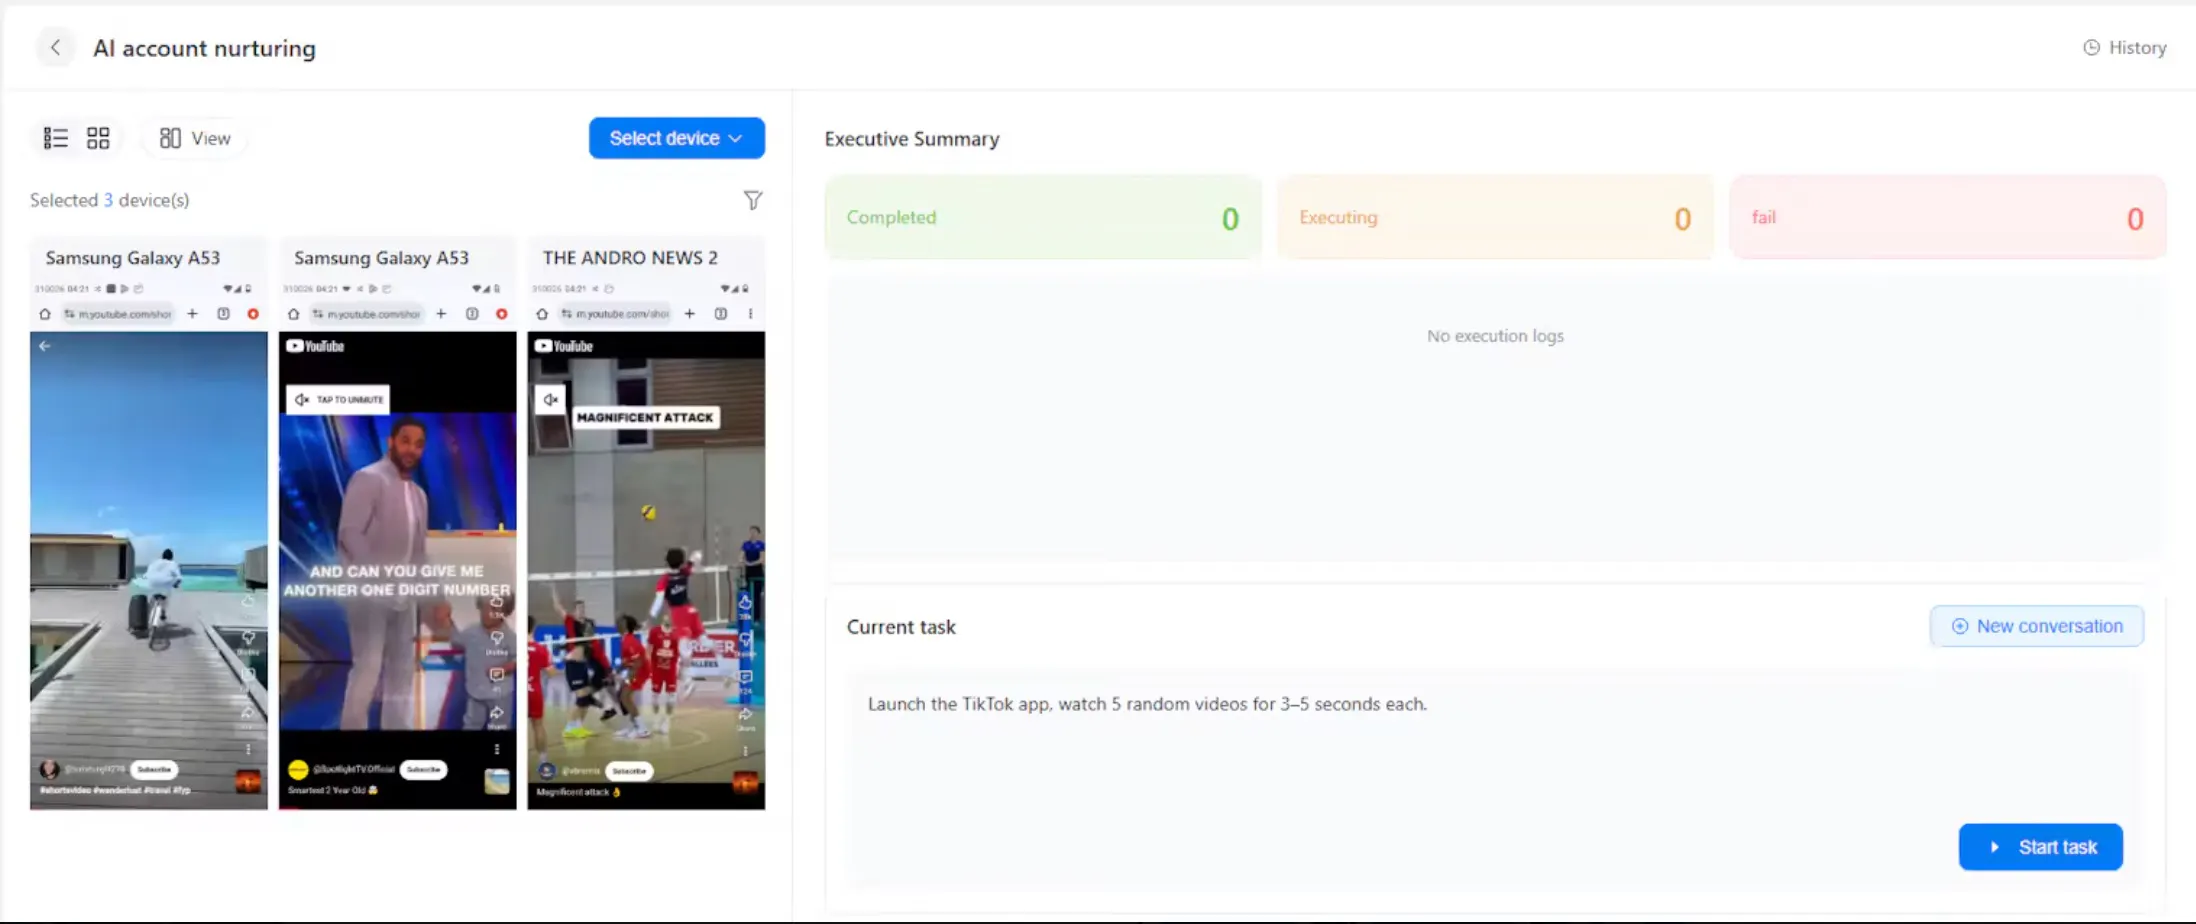Click the 'Selected 3 device(s)' label
This screenshot has width=2196, height=924.
(x=110, y=200)
